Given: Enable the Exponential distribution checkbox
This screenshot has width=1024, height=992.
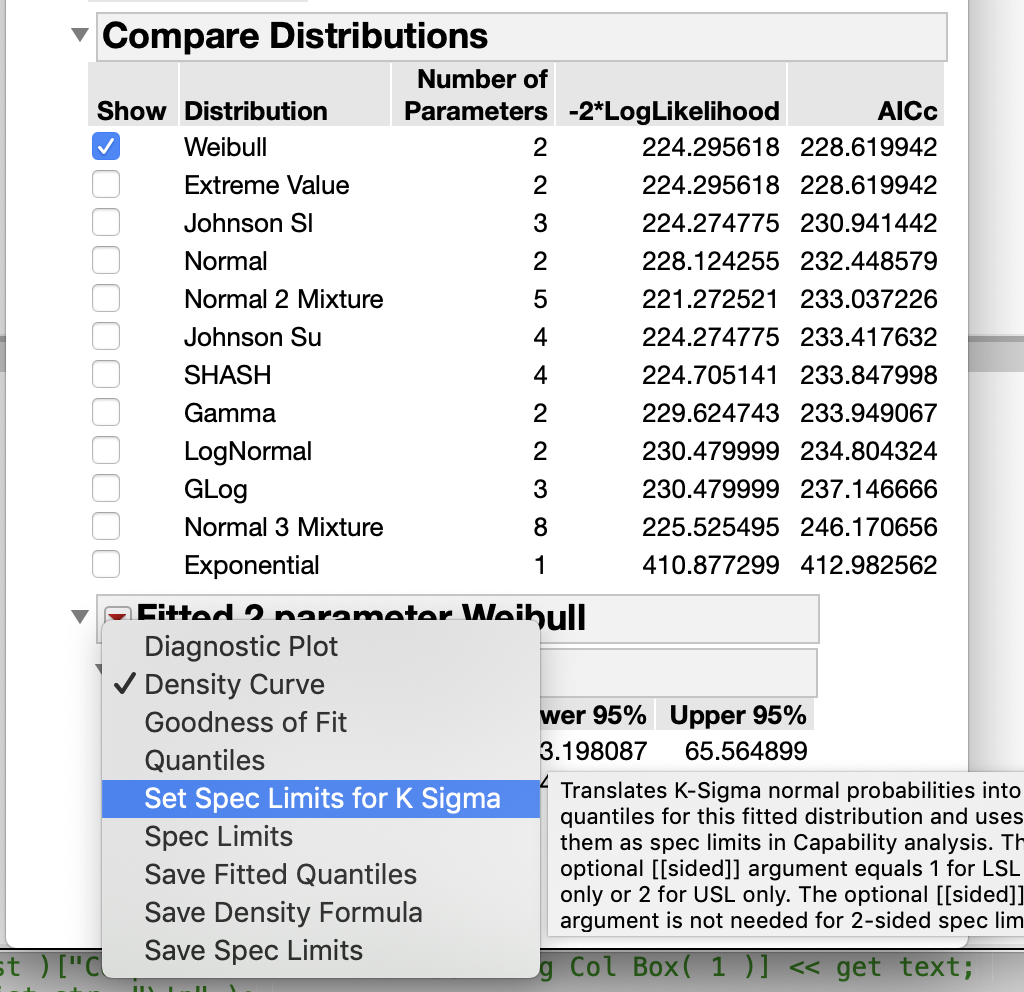Looking at the screenshot, I should pyautogui.click(x=106, y=565).
